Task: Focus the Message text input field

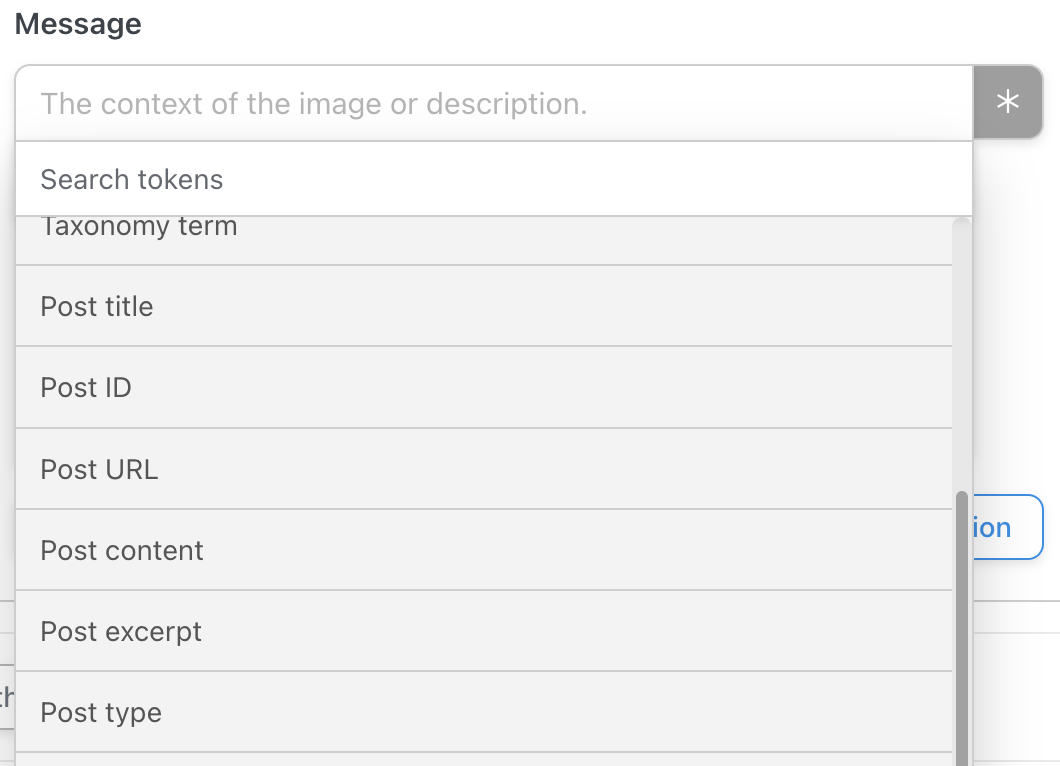Action: 494,103
